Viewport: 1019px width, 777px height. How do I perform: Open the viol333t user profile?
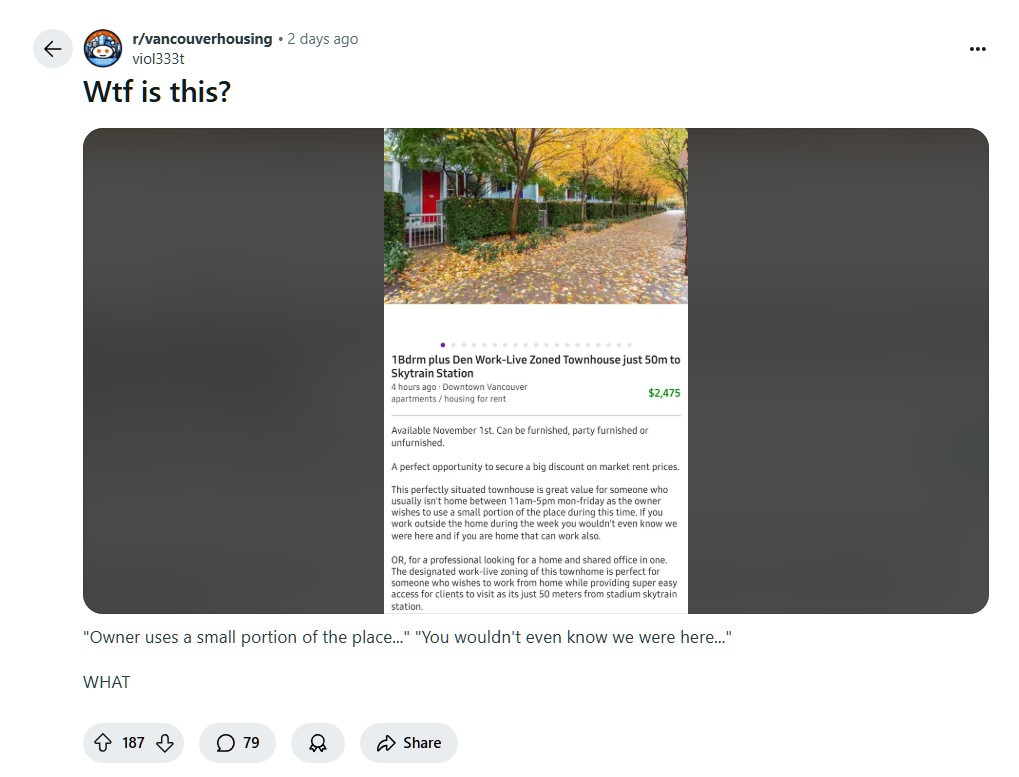click(x=158, y=58)
